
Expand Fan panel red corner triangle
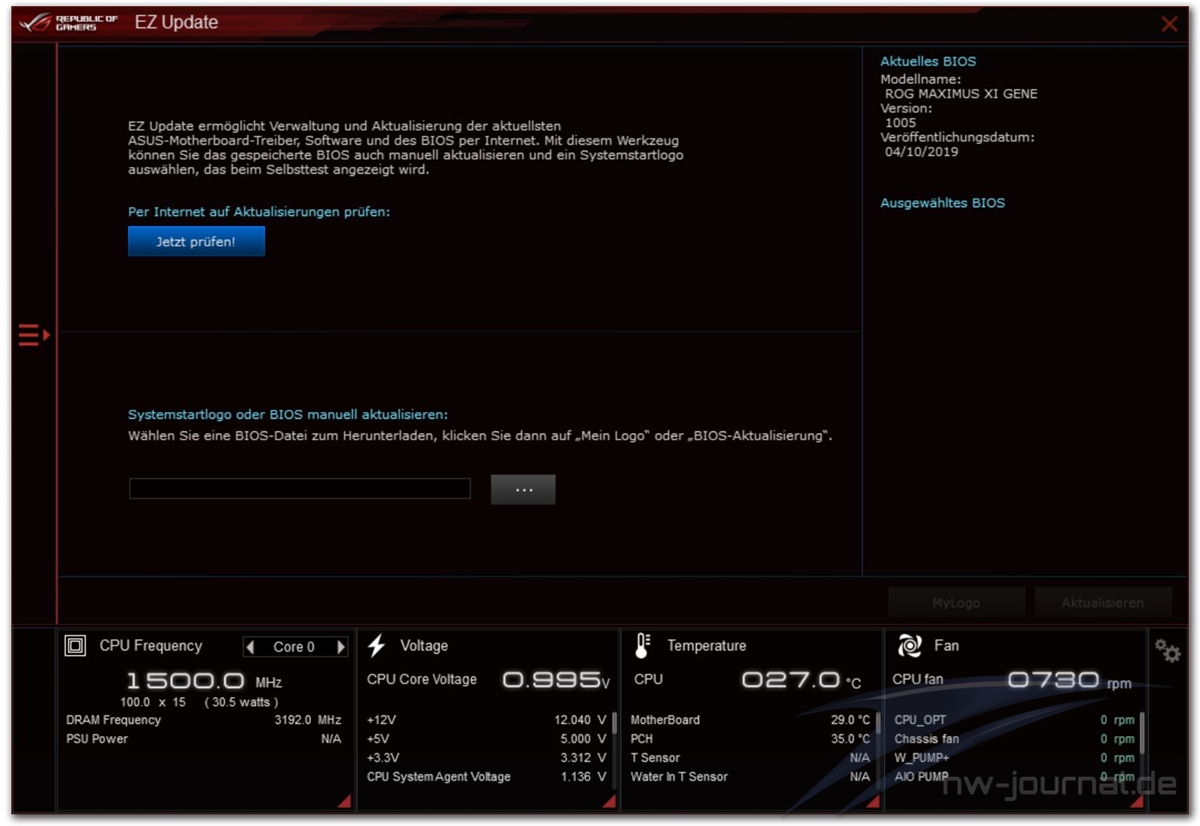pos(1137,801)
